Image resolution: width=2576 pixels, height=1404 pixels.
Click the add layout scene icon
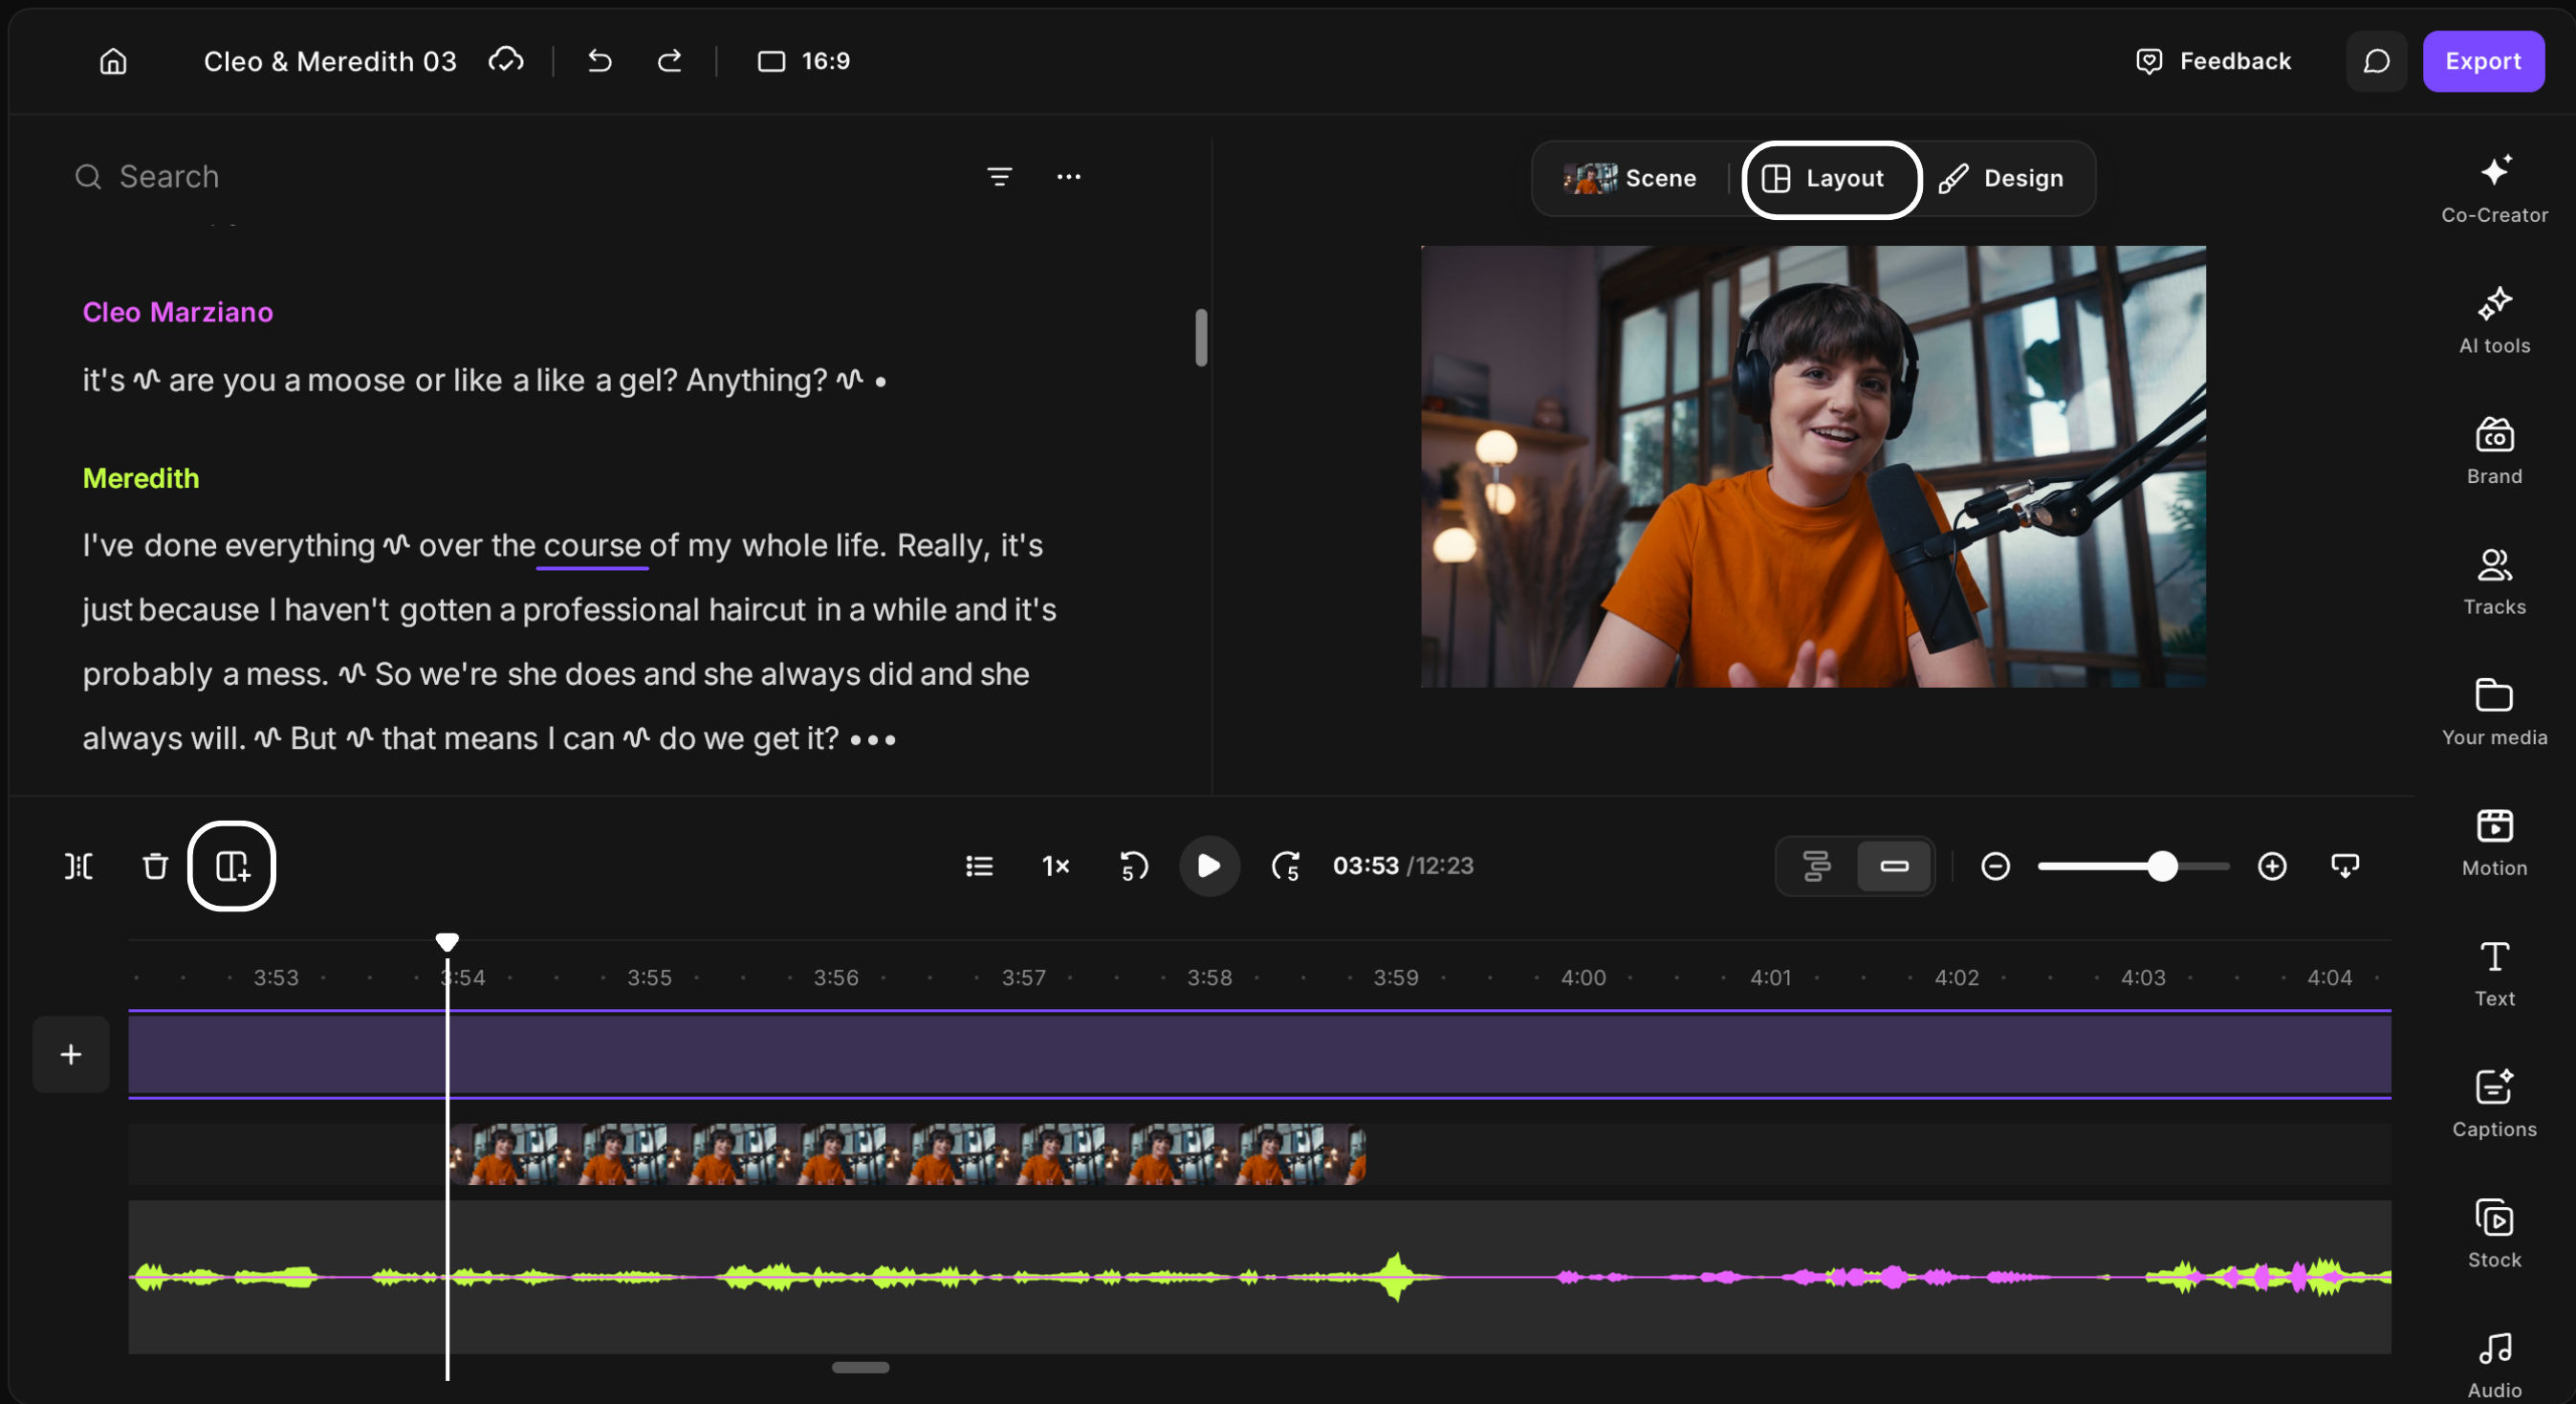click(232, 866)
